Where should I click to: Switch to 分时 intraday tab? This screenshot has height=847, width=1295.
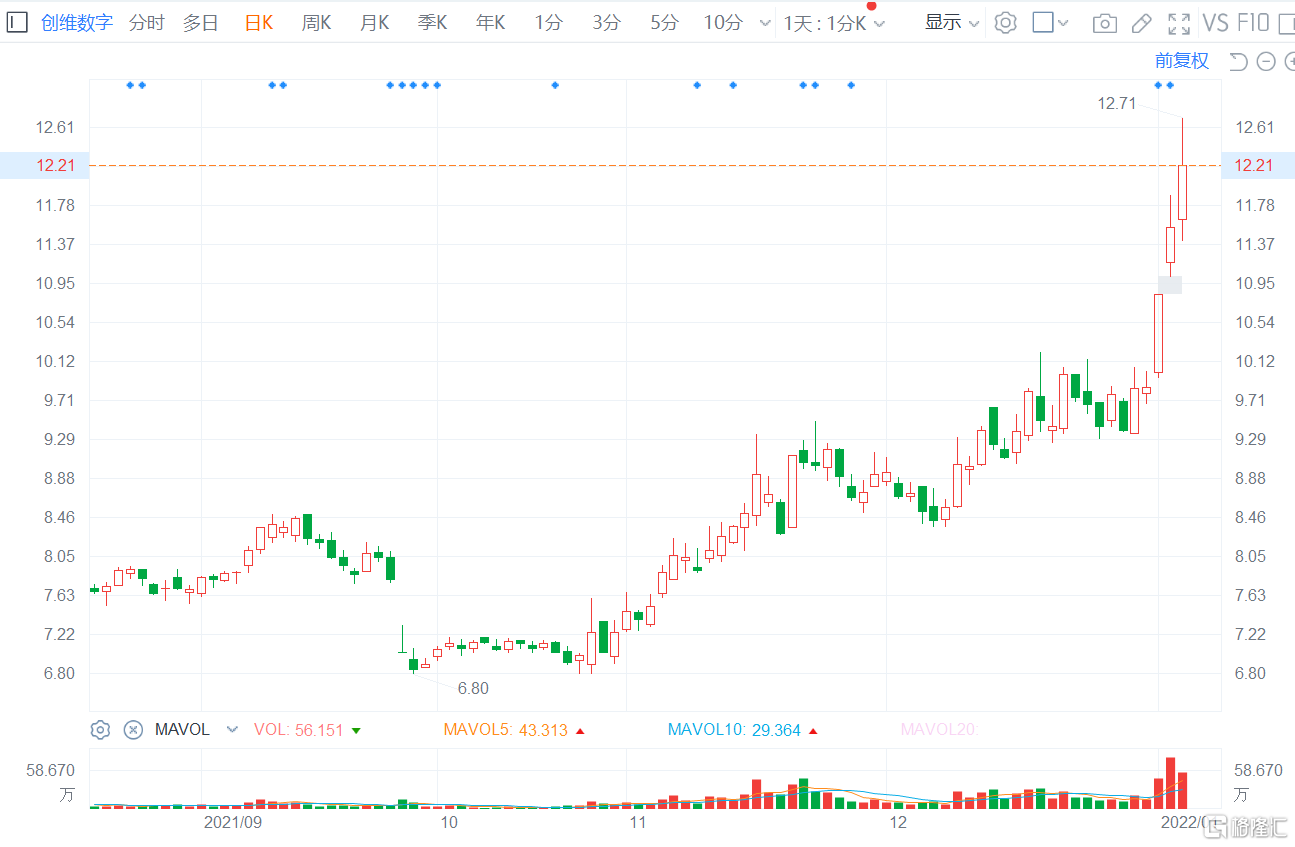point(147,22)
